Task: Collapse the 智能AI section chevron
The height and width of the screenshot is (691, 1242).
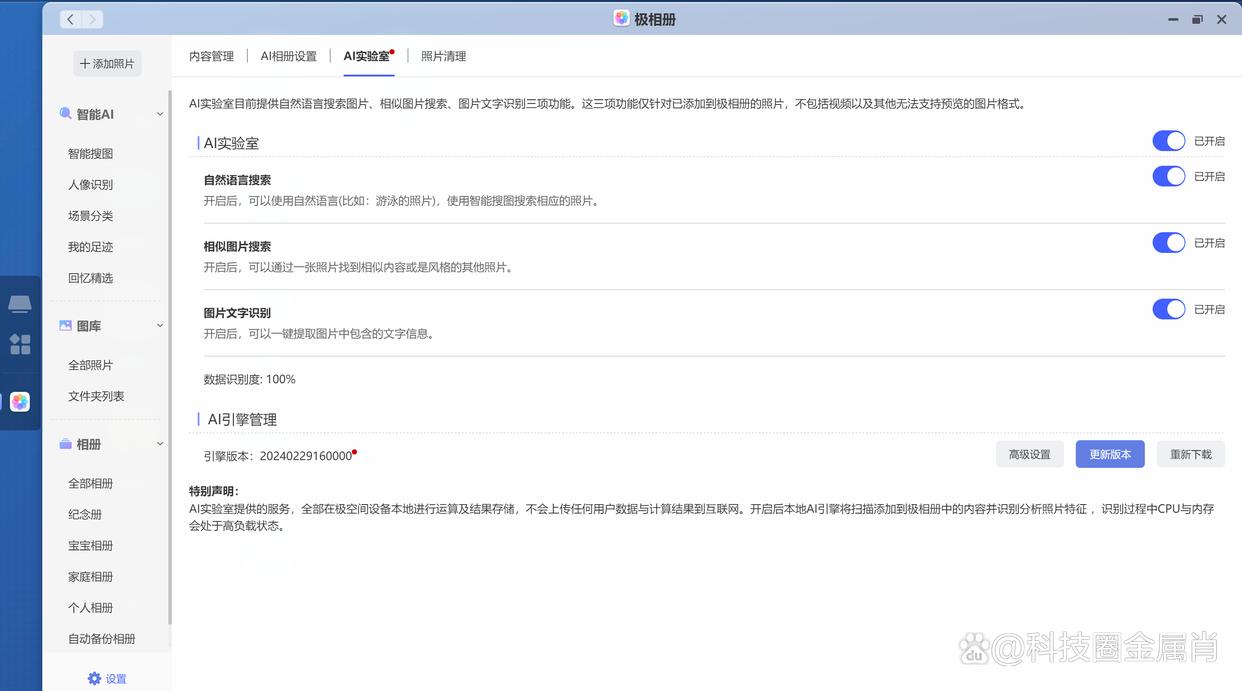Action: 160,114
